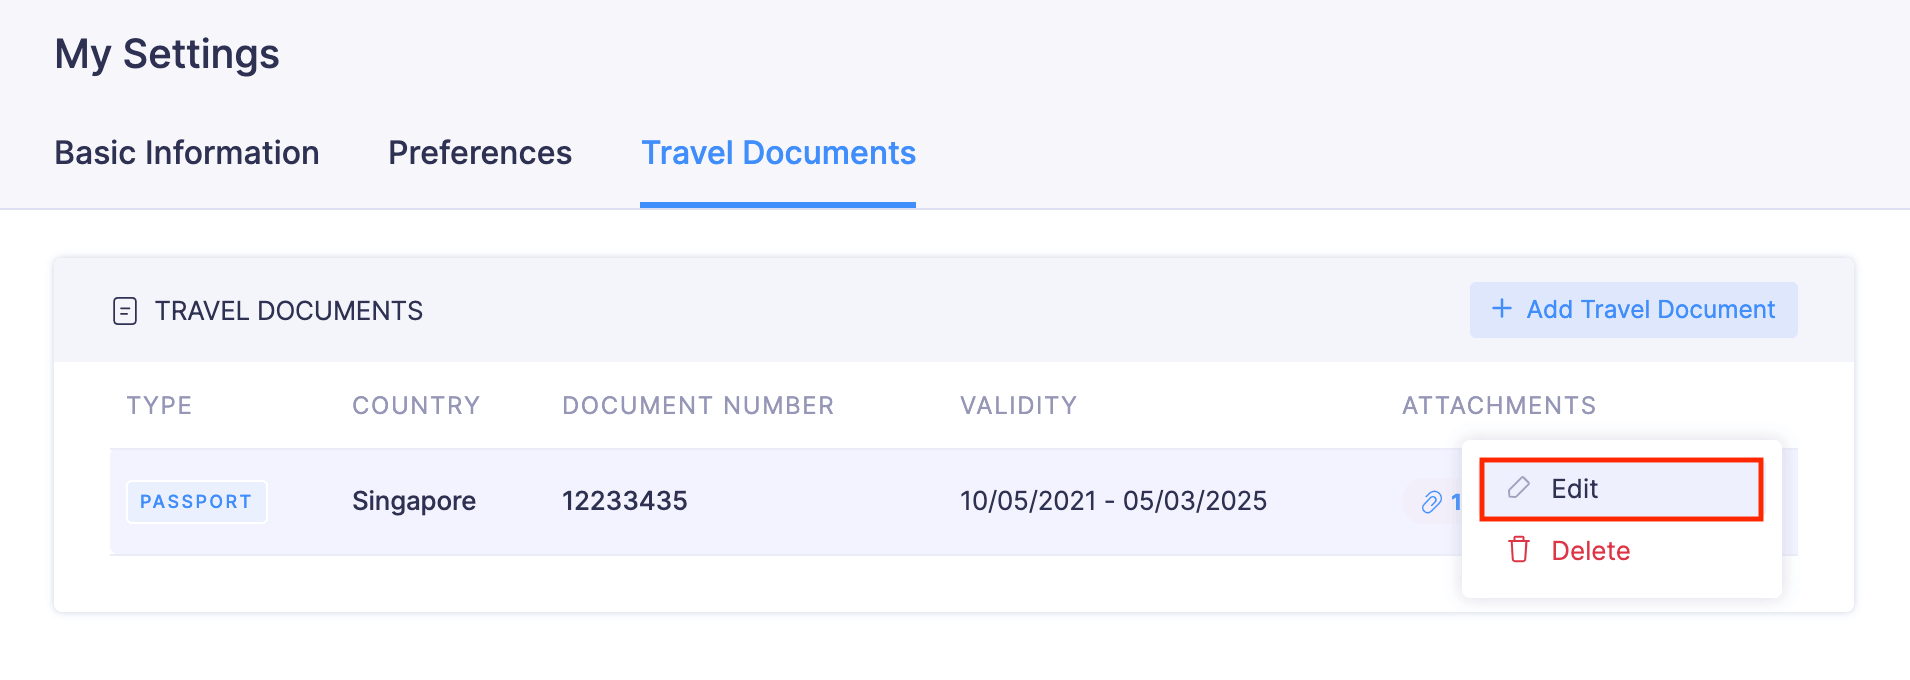Click the pencil icon in the popup menu
Screen dimensions: 1910x680
pyautogui.click(x=1519, y=488)
